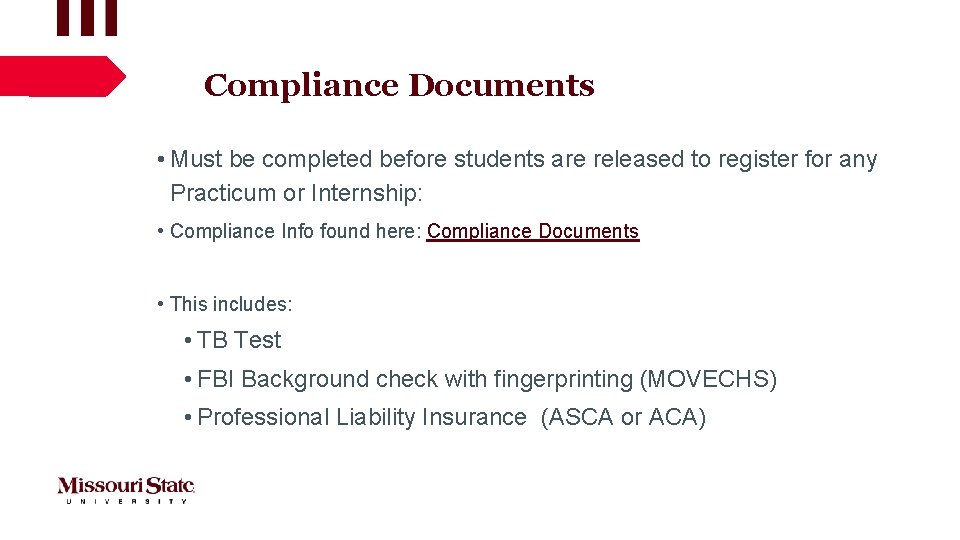Image resolution: width=960 pixels, height=540 pixels.
Task: Click the maroon bars at the top
Action: pyautogui.click(x=86, y=16)
